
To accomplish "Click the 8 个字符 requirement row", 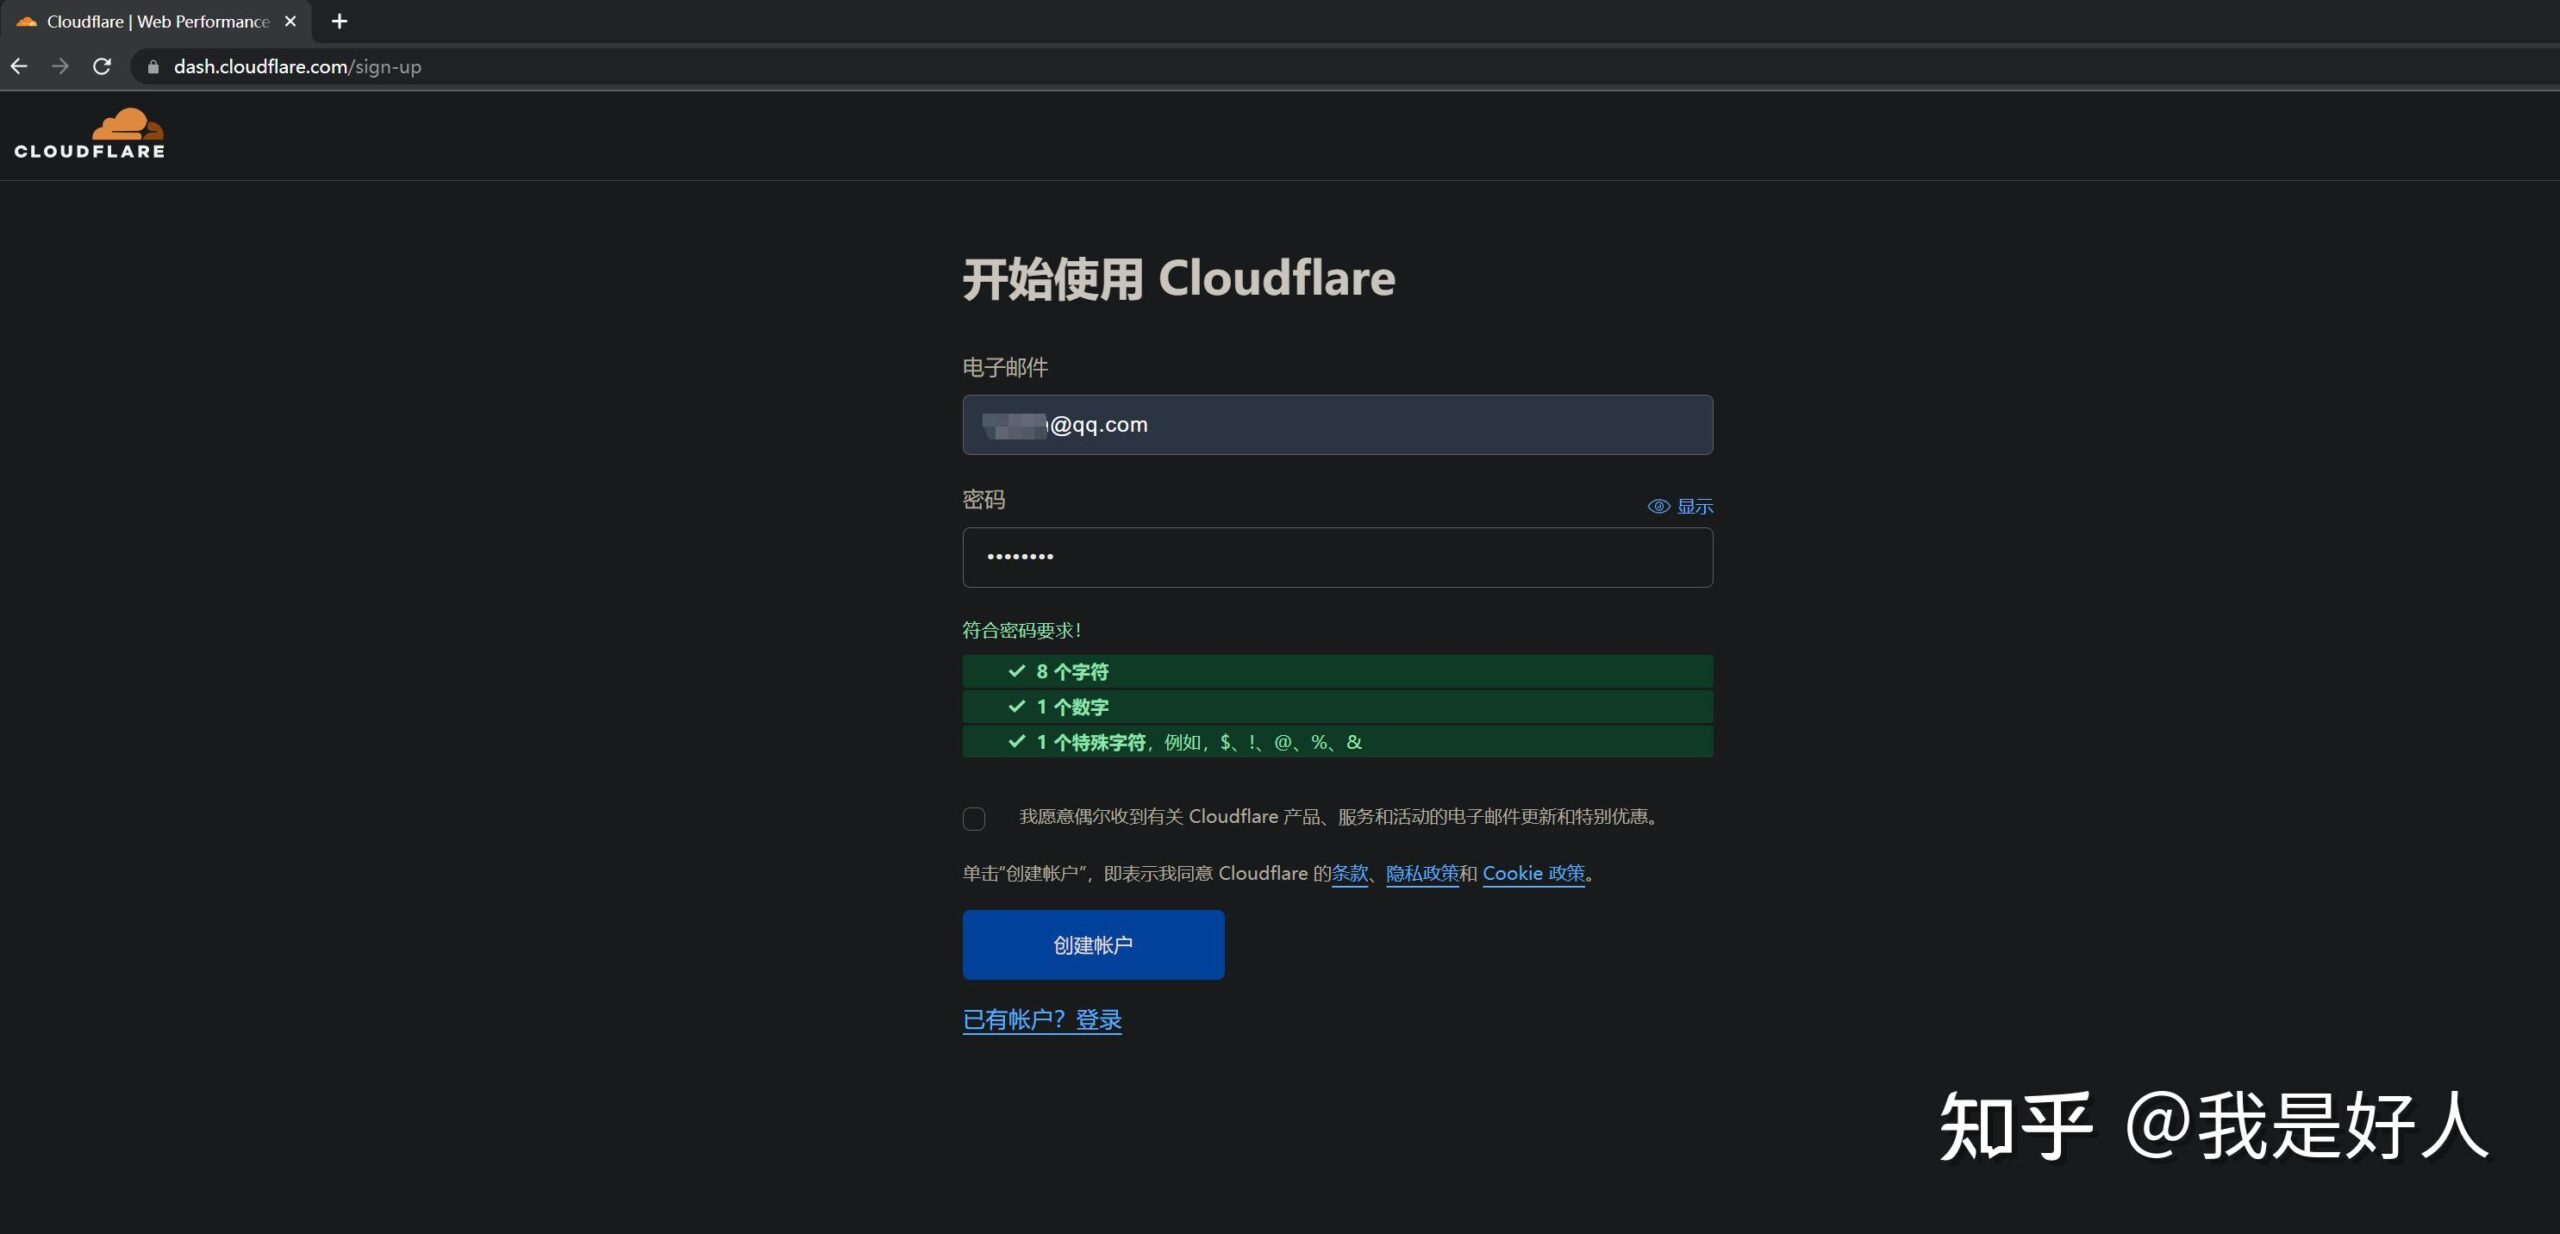I will tap(1337, 671).
